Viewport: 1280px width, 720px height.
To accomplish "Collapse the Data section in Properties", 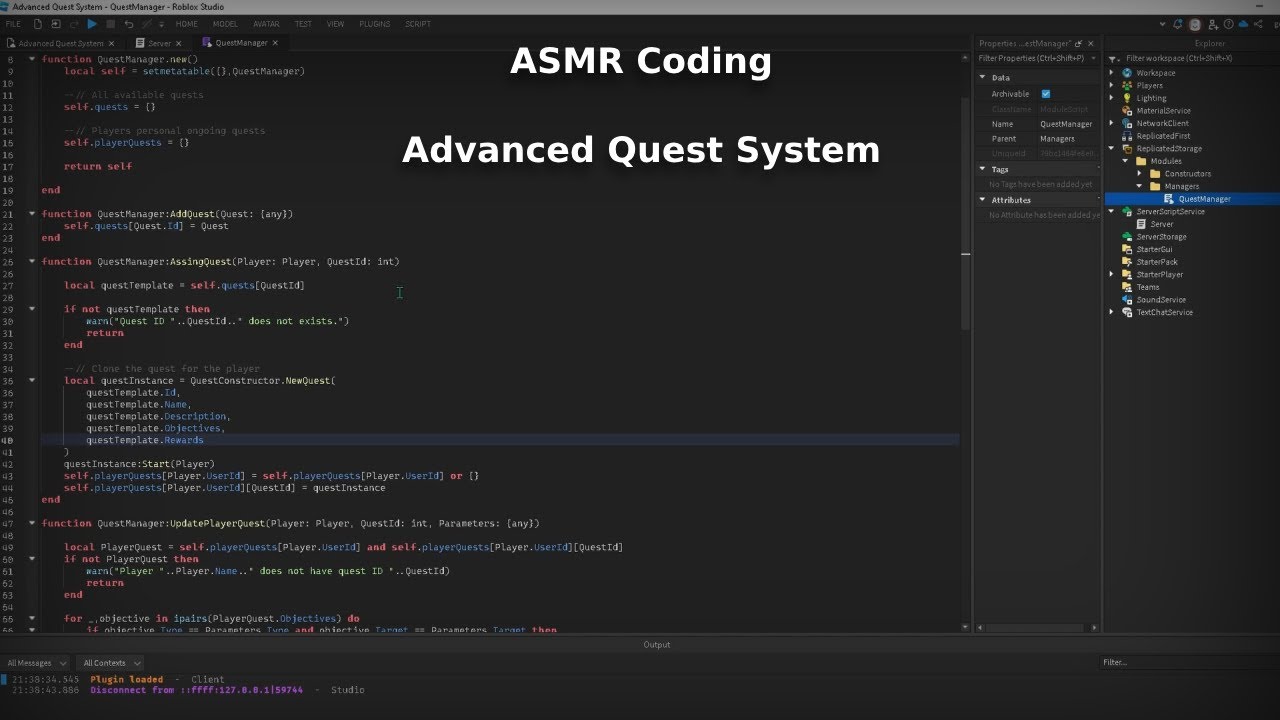I will [982, 77].
